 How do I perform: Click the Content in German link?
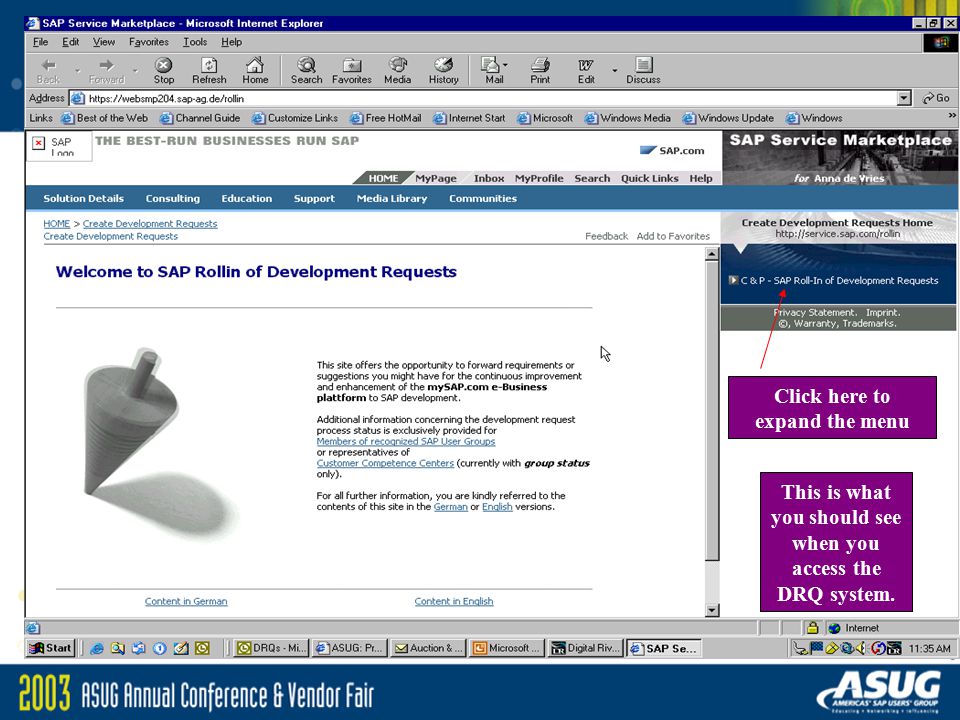[186, 601]
